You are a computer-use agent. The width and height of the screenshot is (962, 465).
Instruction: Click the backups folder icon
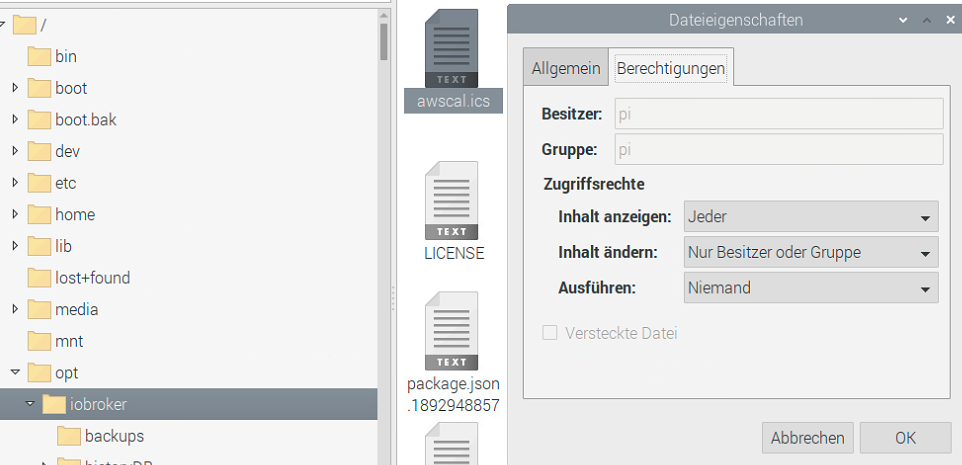[x=69, y=436]
